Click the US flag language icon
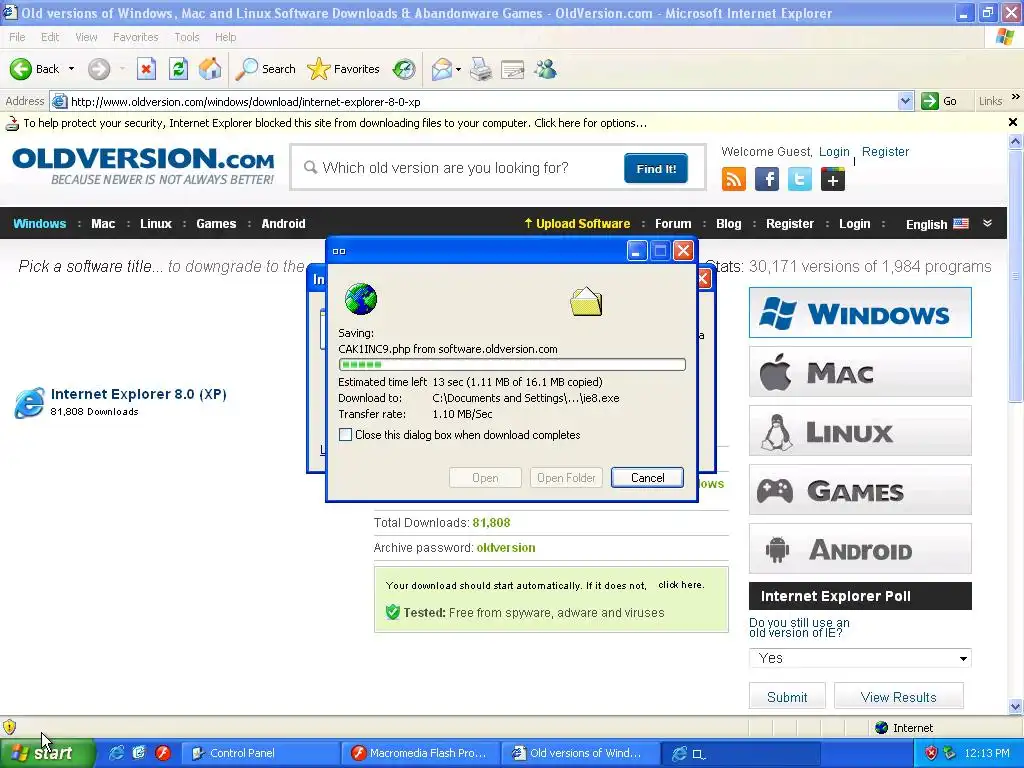Screen dimensions: 1024x768 961,223
